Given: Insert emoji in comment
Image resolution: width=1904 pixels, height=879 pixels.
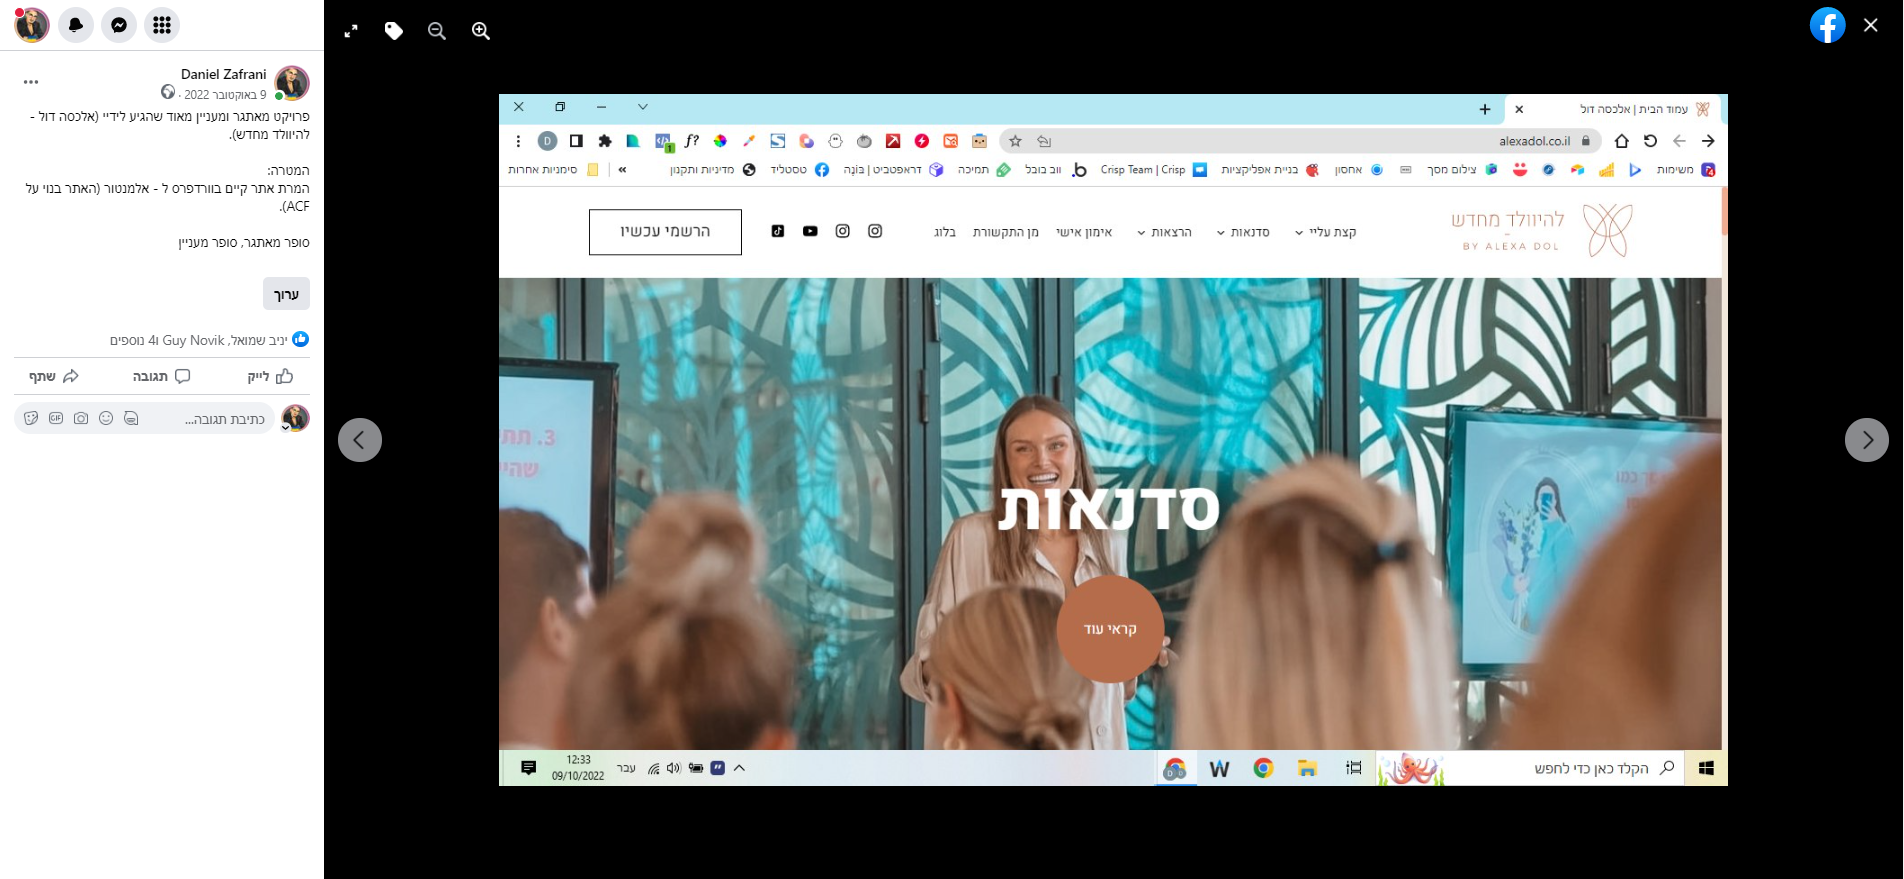Looking at the screenshot, I should pyautogui.click(x=106, y=418).
